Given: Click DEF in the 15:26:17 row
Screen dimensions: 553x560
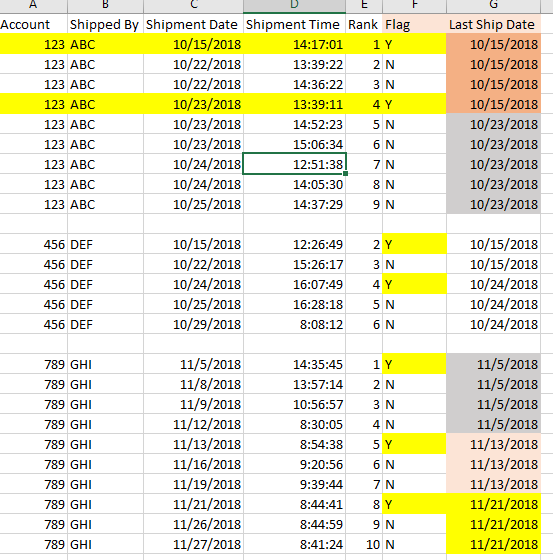Looking at the screenshot, I should (x=105, y=264).
